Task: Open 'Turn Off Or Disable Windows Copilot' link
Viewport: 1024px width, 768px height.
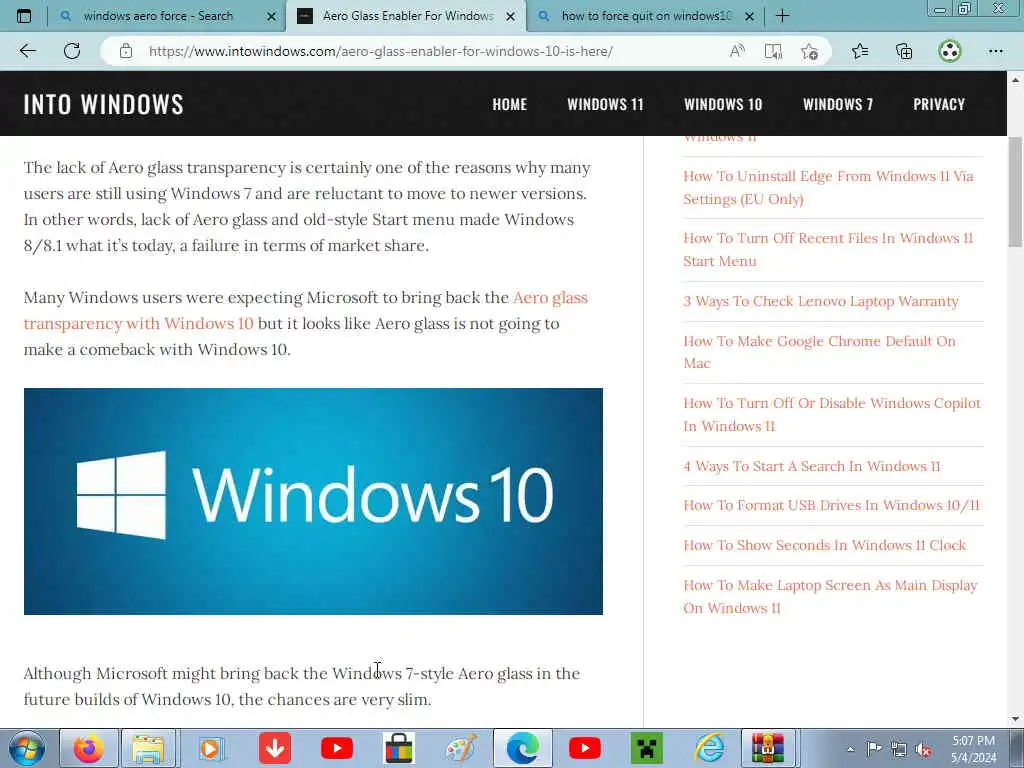Action: [x=832, y=414]
